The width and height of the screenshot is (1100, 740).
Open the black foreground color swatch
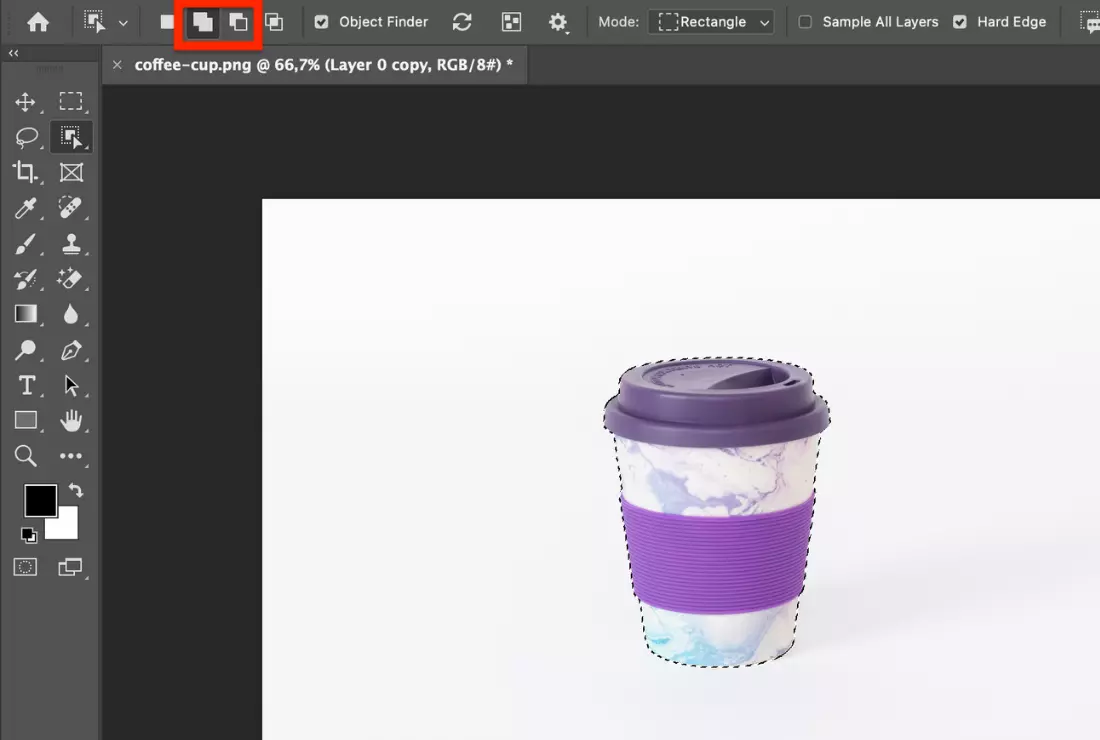tap(40, 499)
